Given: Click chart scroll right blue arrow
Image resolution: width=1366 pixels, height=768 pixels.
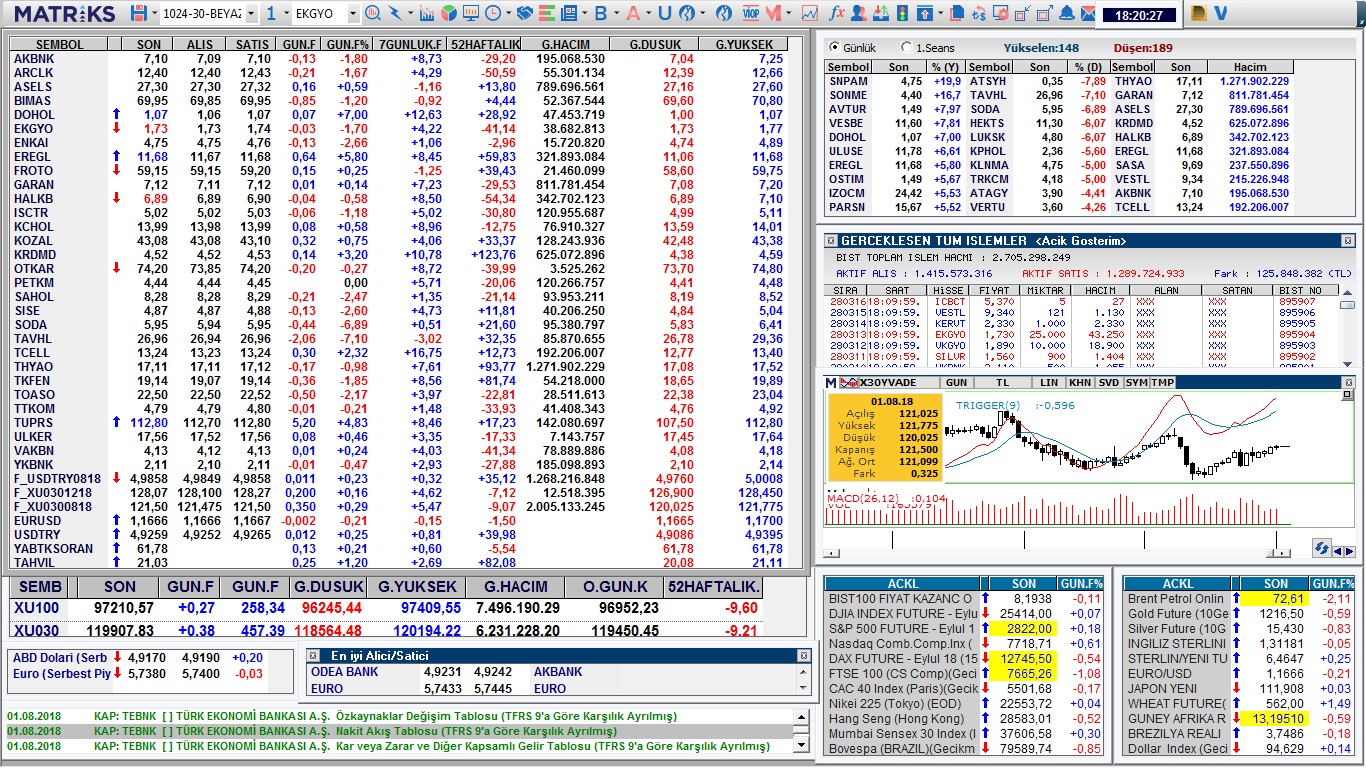Looking at the screenshot, I should [1350, 551].
